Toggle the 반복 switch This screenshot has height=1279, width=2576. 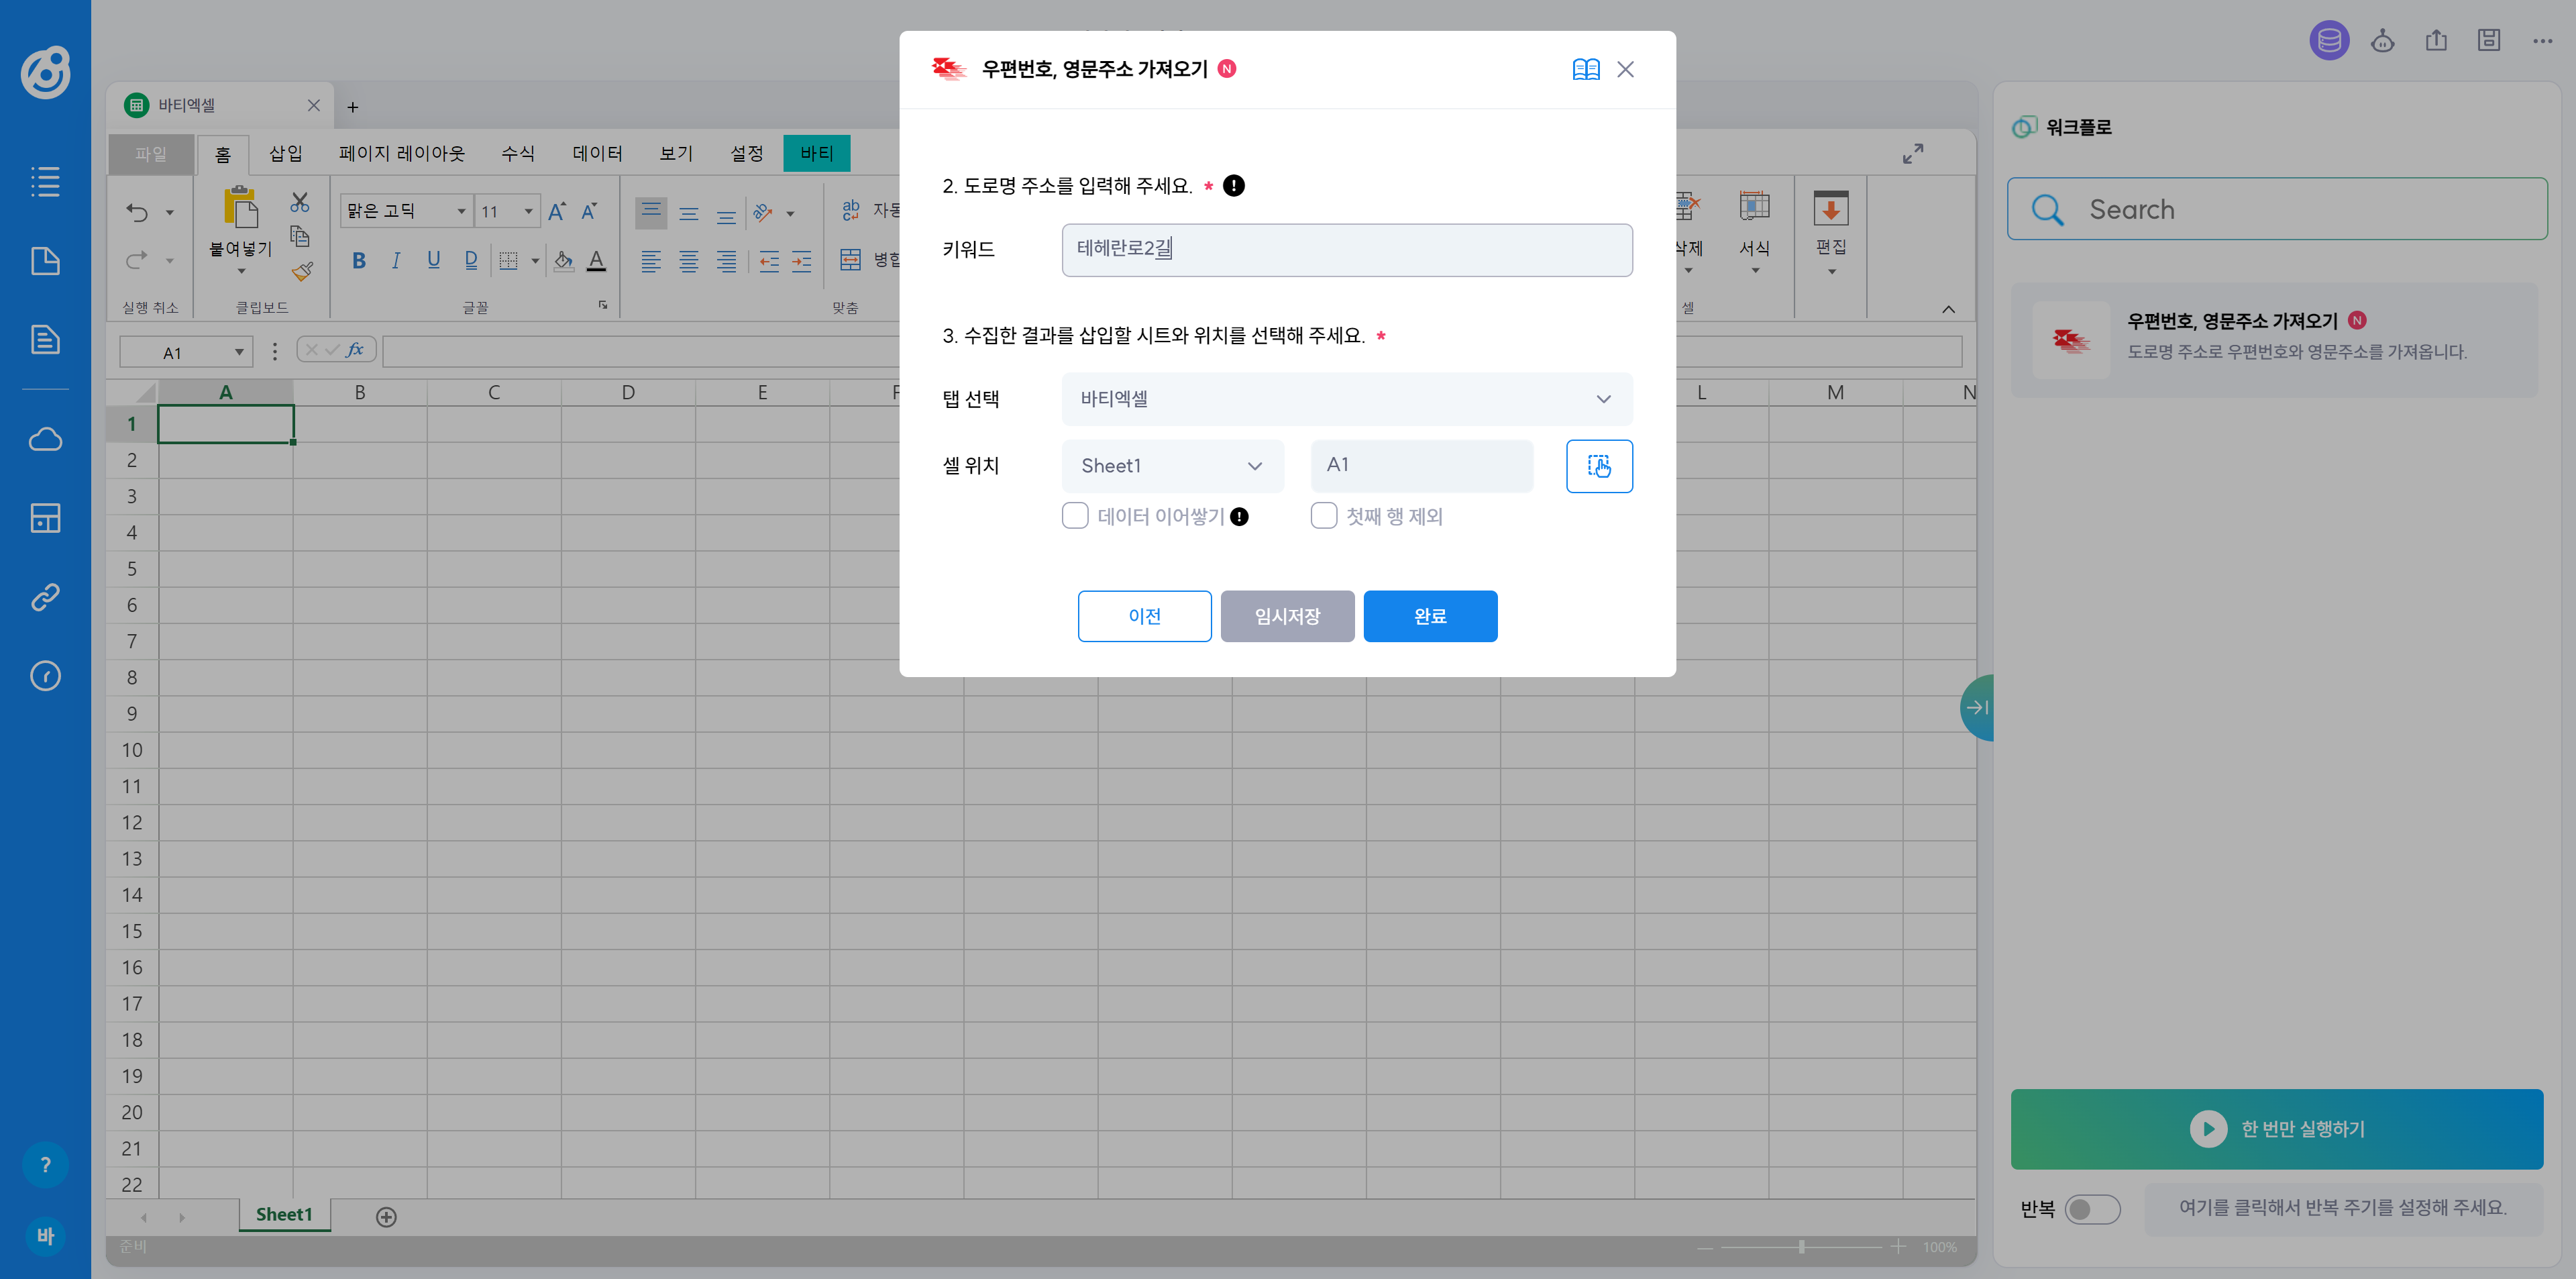(2093, 1209)
